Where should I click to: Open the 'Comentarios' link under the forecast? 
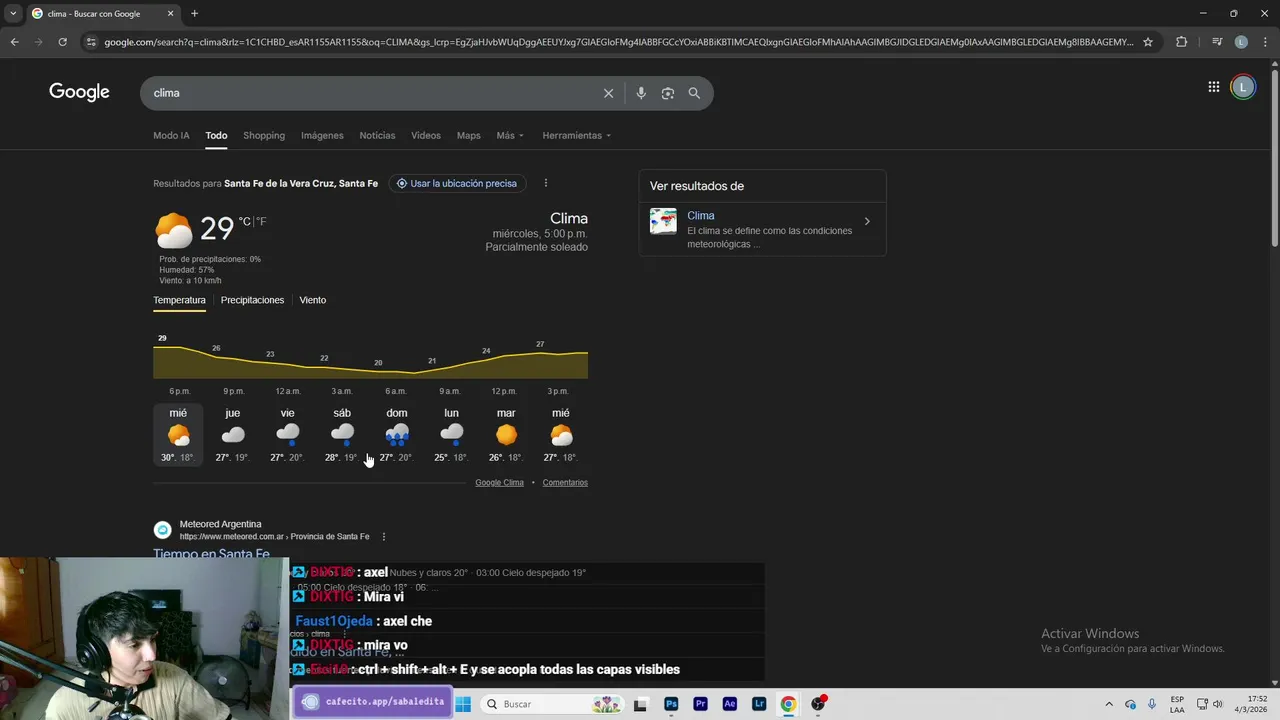pyautogui.click(x=565, y=482)
